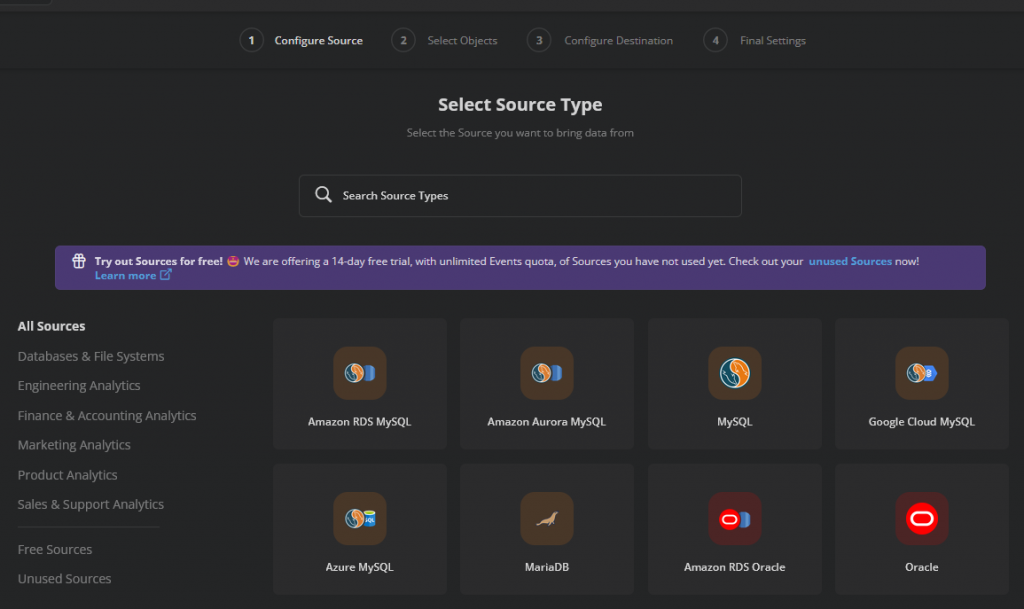Click the gift icon in the banner

coord(79,261)
